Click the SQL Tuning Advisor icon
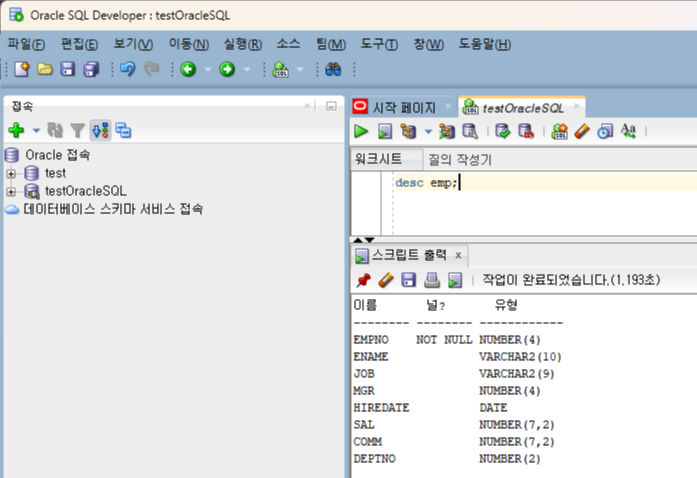 (x=470, y=131)
